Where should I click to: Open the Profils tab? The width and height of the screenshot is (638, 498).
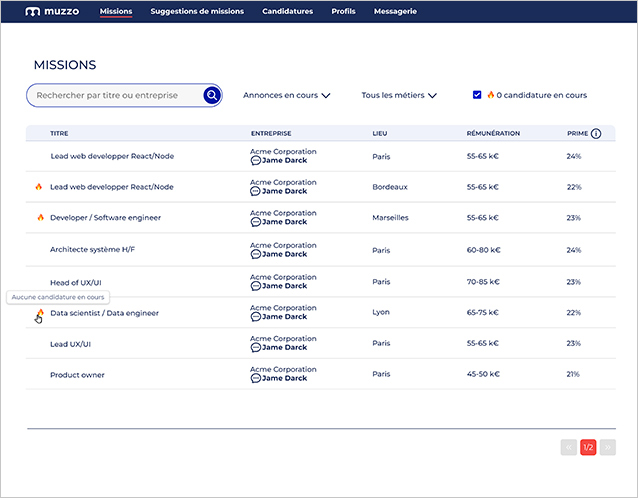click(343, 11)
